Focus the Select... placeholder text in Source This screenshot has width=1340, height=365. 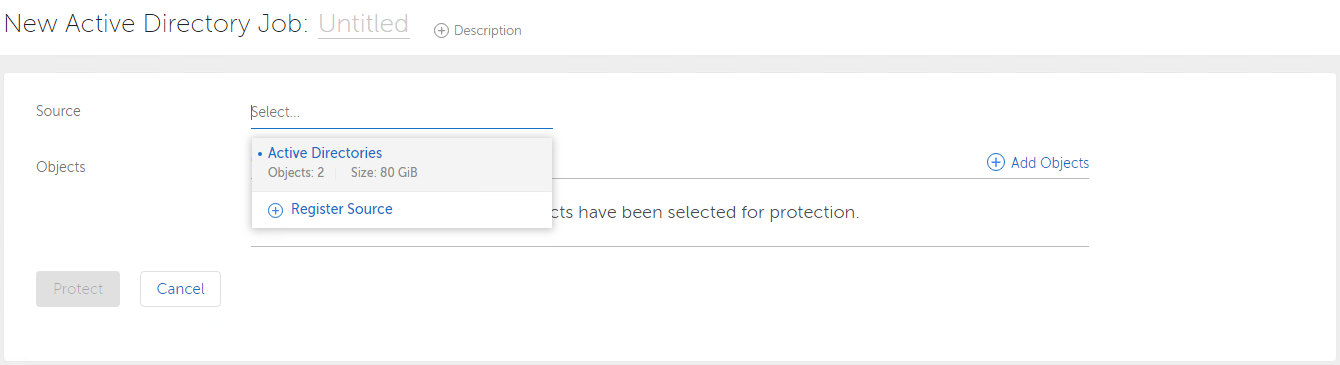[275, 113]
